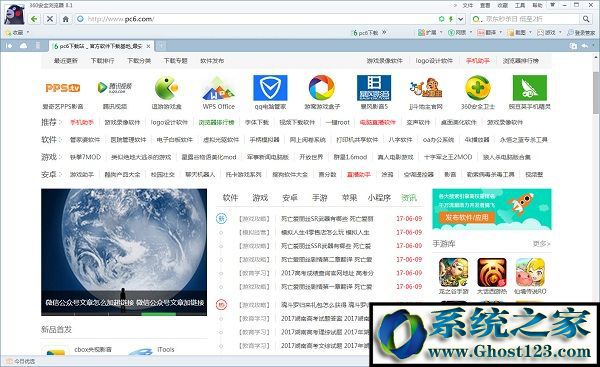
Task: Go to the browser home page icon
Action: 65,19
